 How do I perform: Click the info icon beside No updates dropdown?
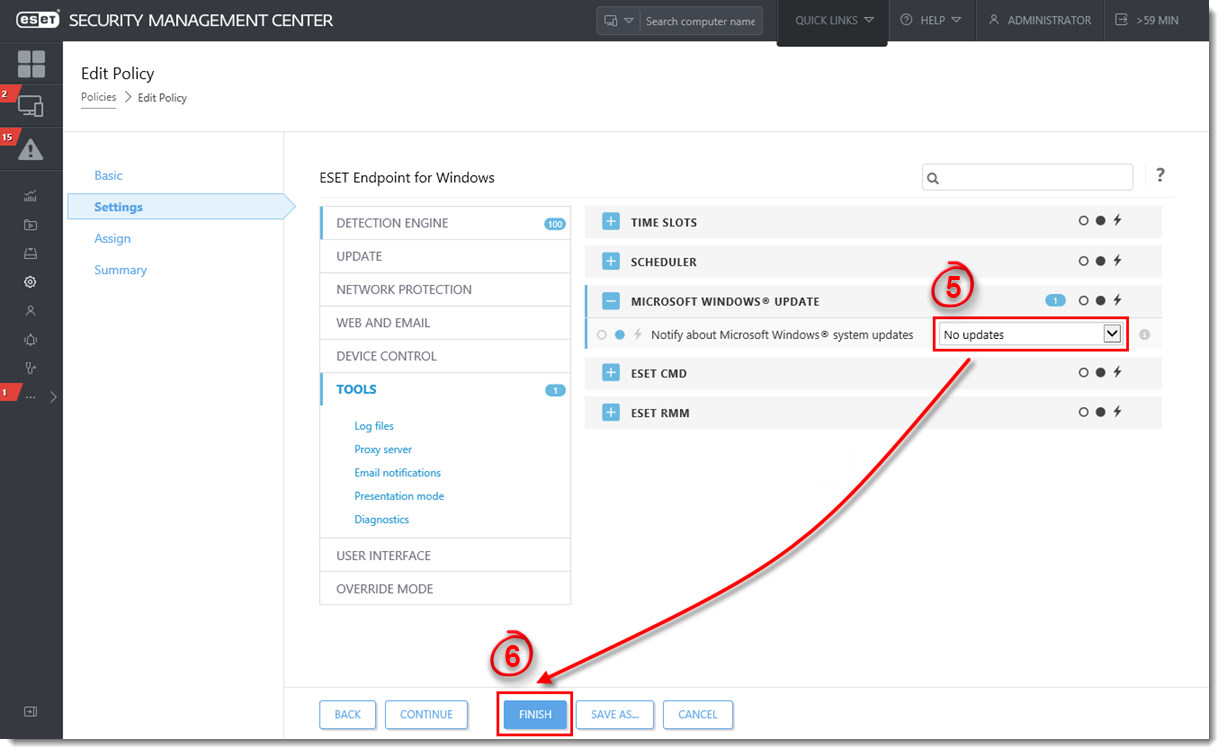click(x=1144, y=335)
